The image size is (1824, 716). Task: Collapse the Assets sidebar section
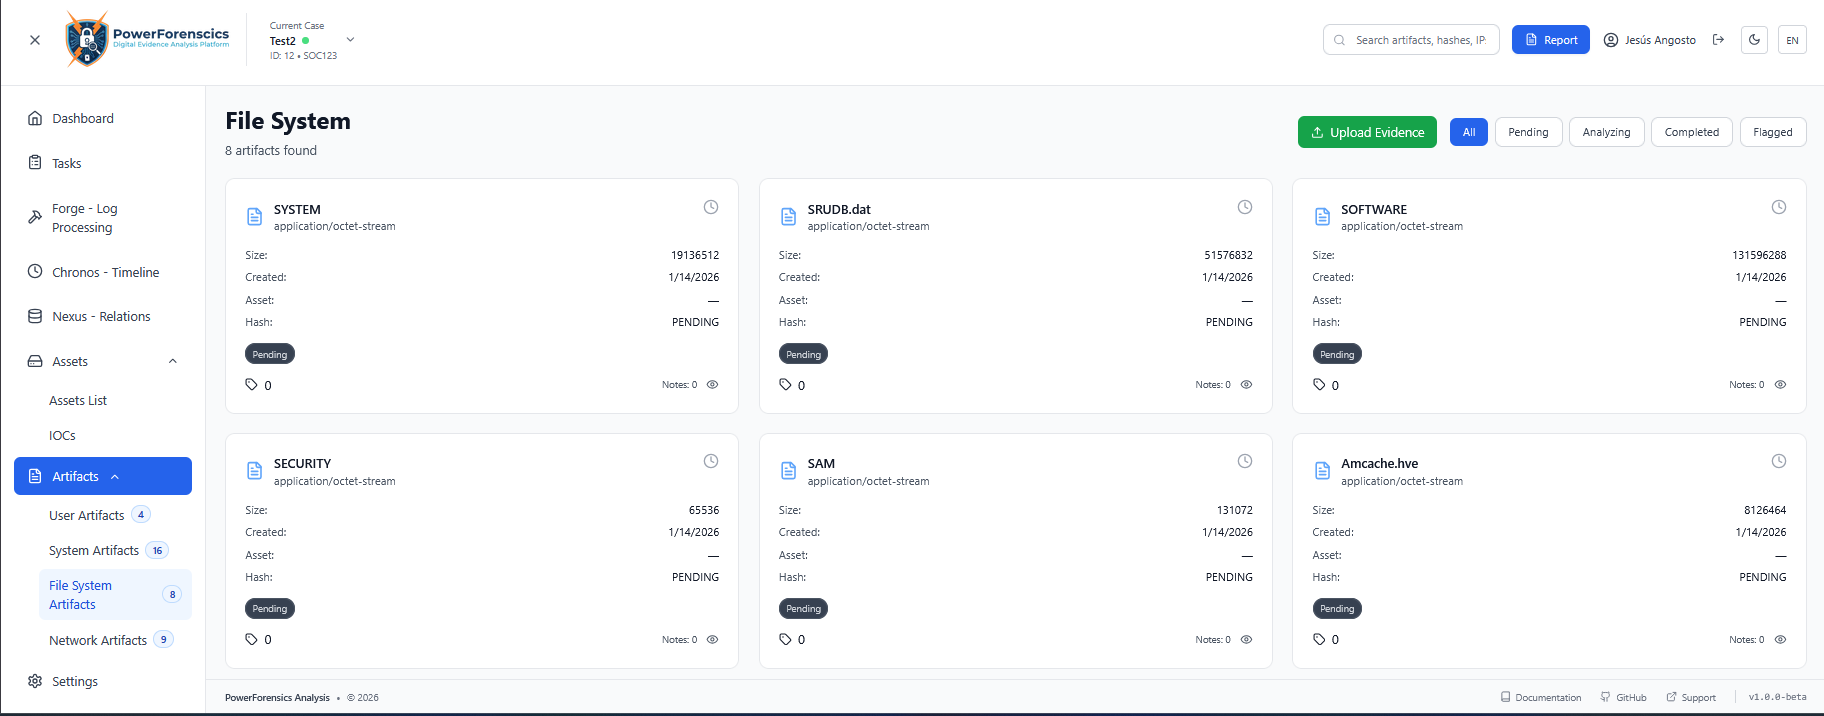[173, 362]
